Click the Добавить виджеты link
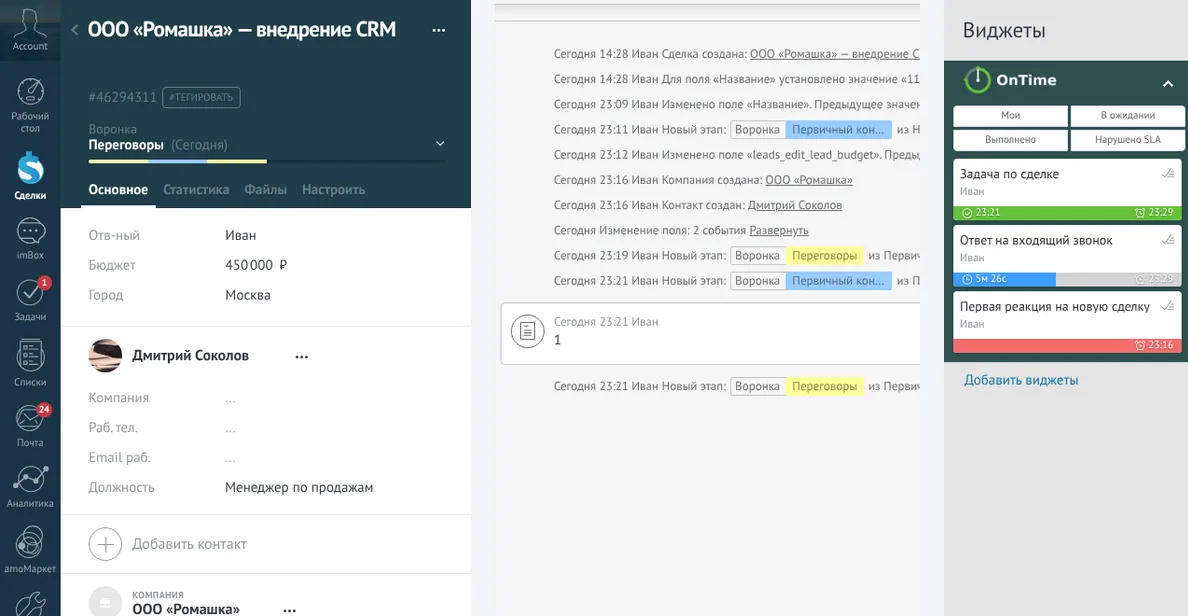 tap(1021, 380)
